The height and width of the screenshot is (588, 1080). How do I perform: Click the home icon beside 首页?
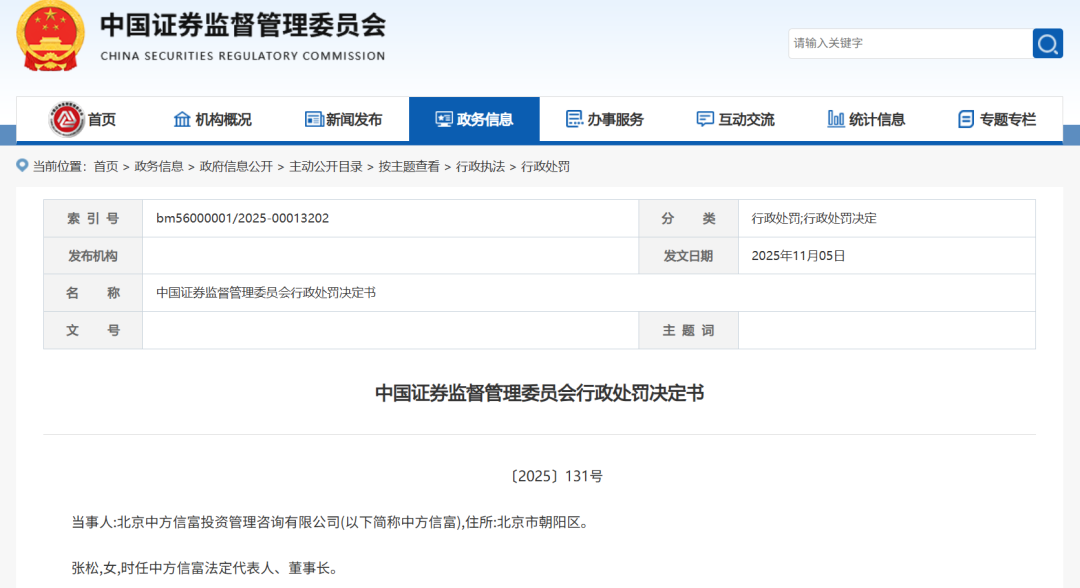coord(67,119)
